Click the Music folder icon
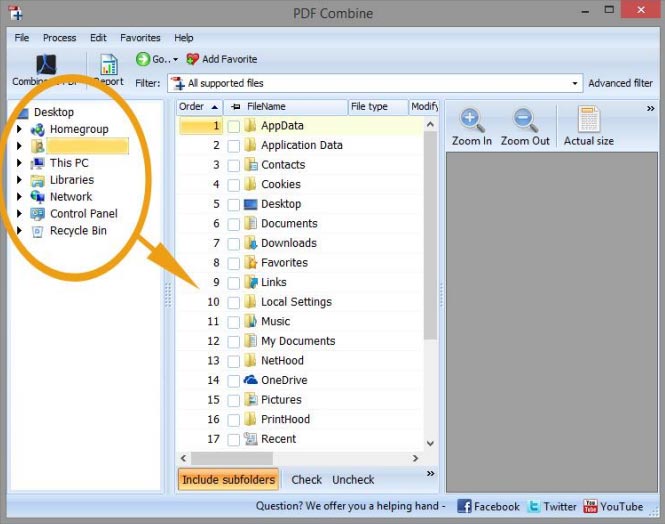This screenshot has height=524, width=665. point(251,321)
